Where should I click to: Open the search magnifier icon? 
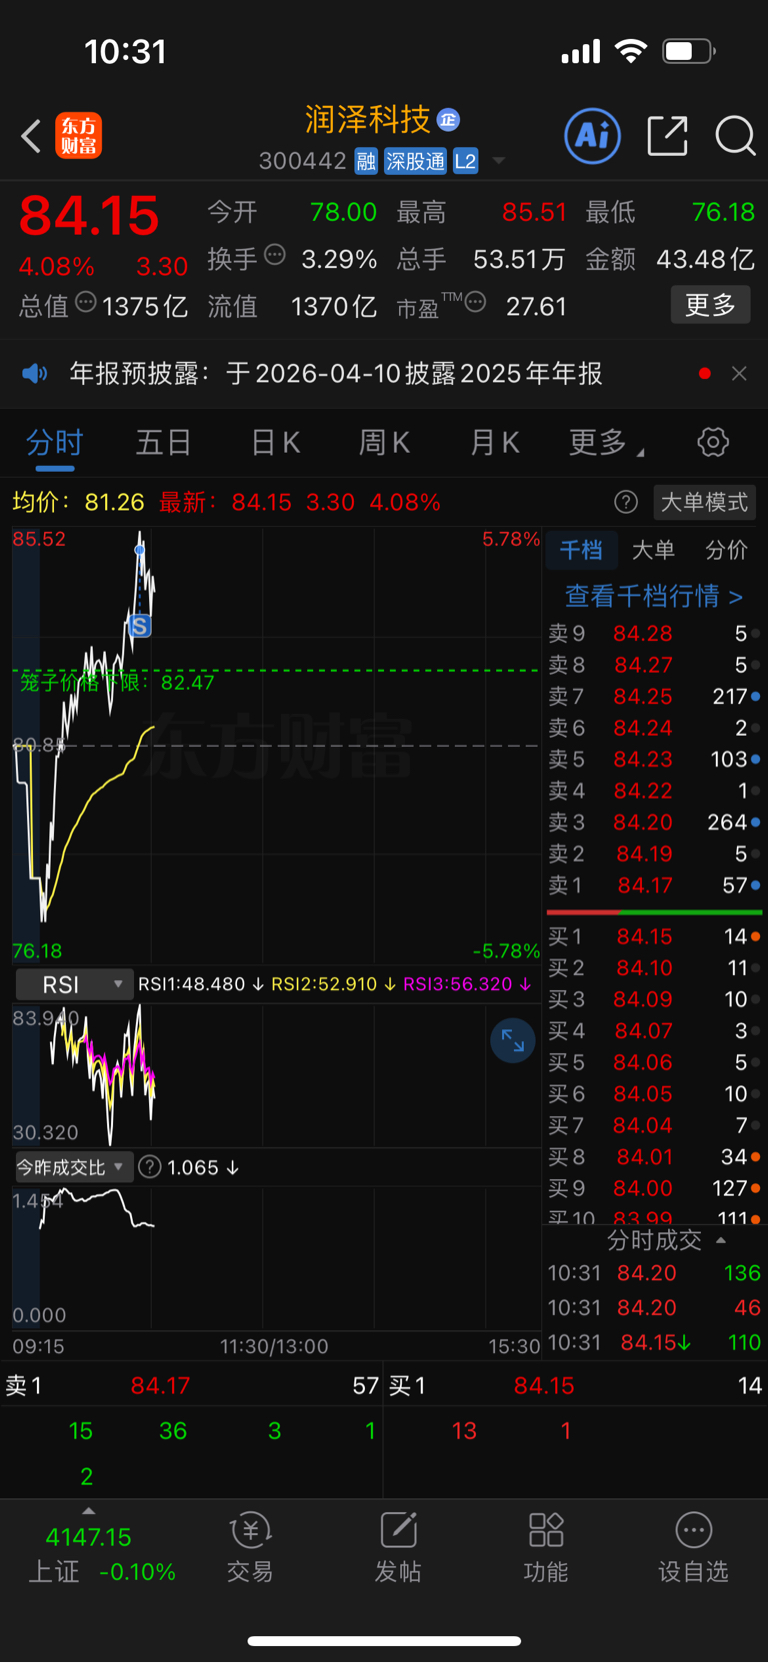[735, 135]
